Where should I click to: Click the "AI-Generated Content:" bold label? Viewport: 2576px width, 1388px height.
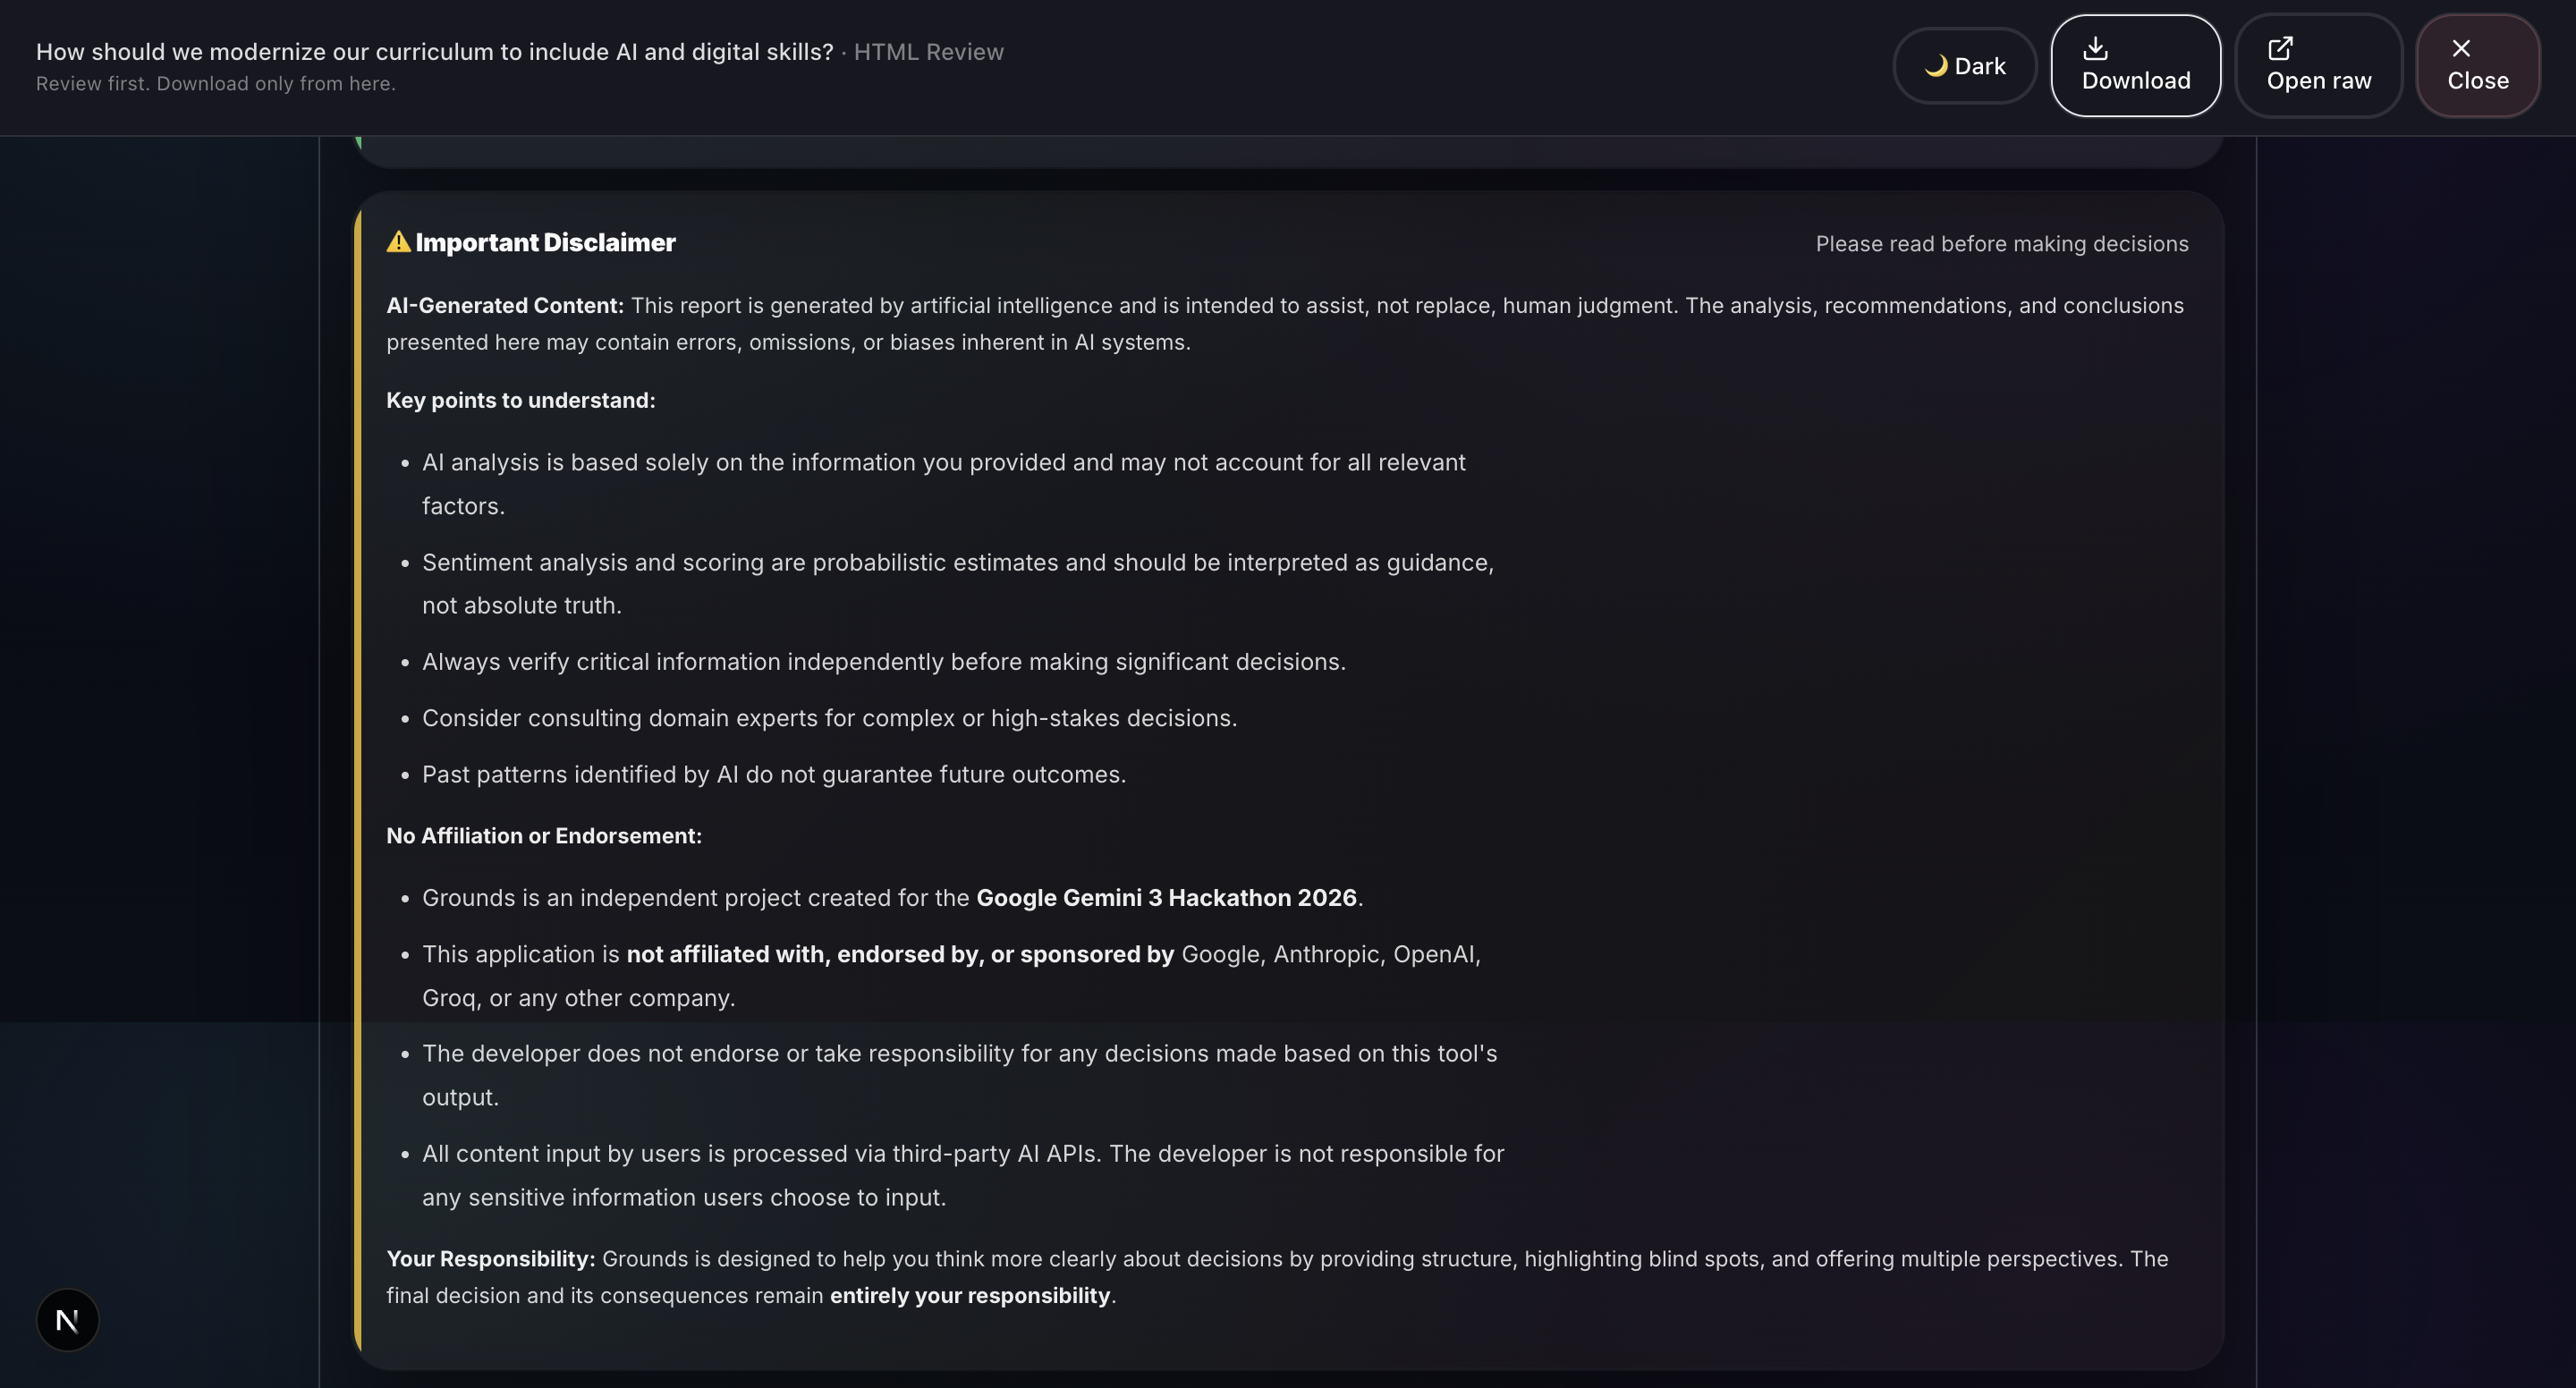[505, 306]
